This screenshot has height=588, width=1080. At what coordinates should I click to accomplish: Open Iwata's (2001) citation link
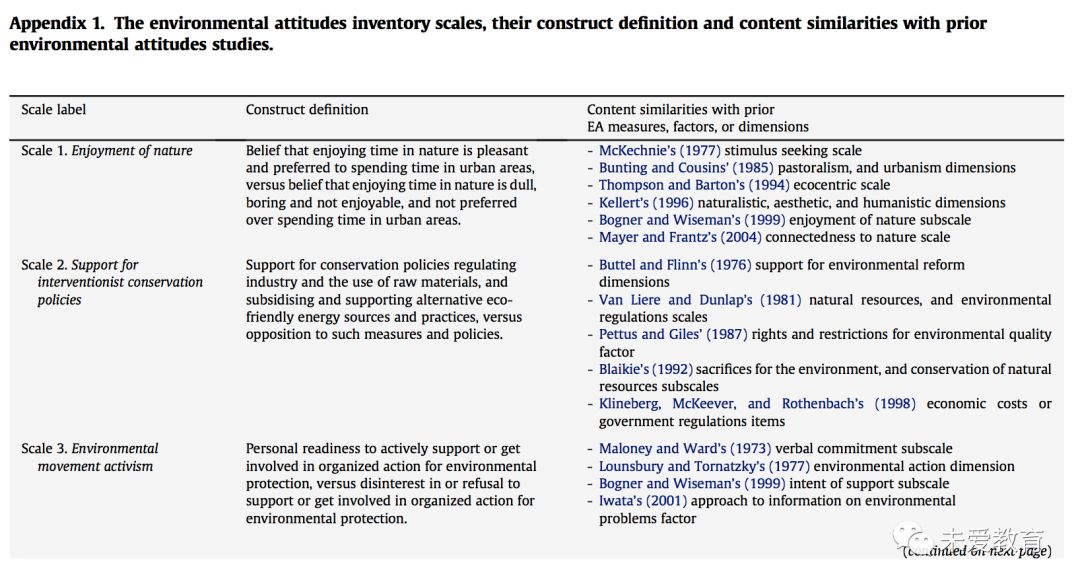coord(643,501)
